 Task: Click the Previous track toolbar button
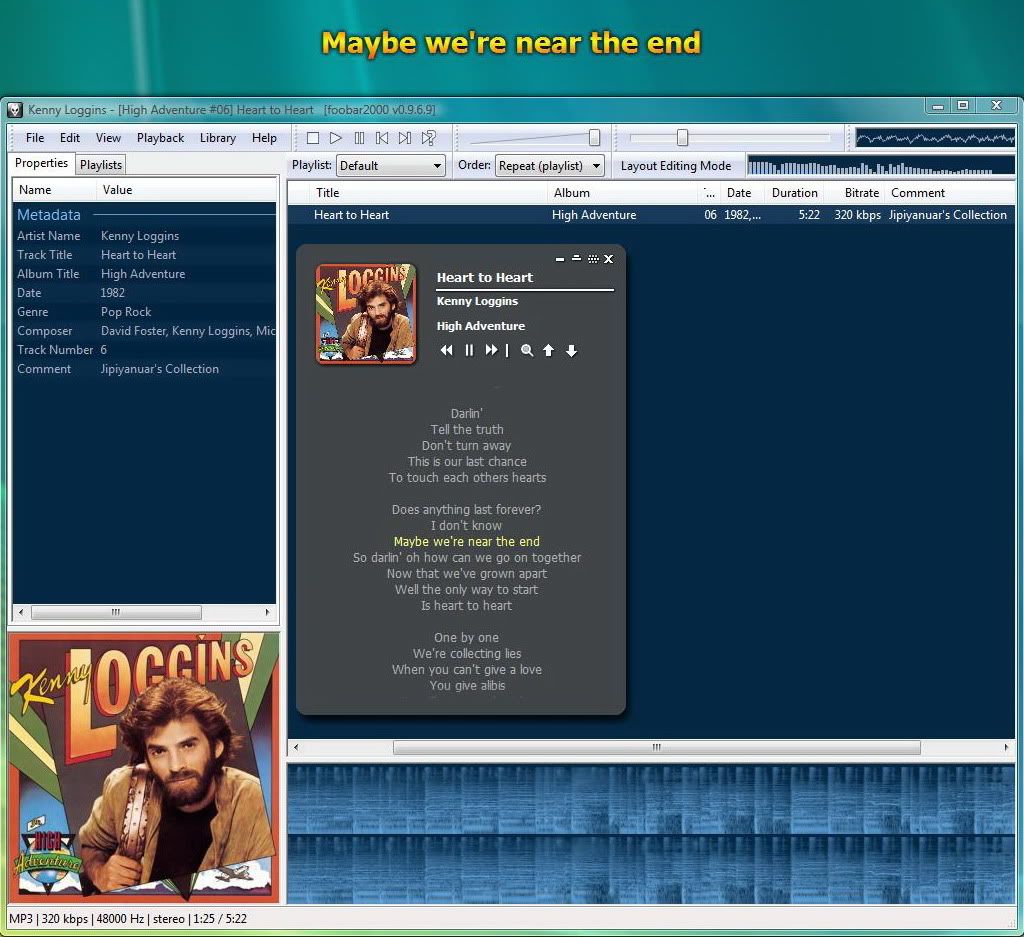pyautogui.click(x=382, y=138)
